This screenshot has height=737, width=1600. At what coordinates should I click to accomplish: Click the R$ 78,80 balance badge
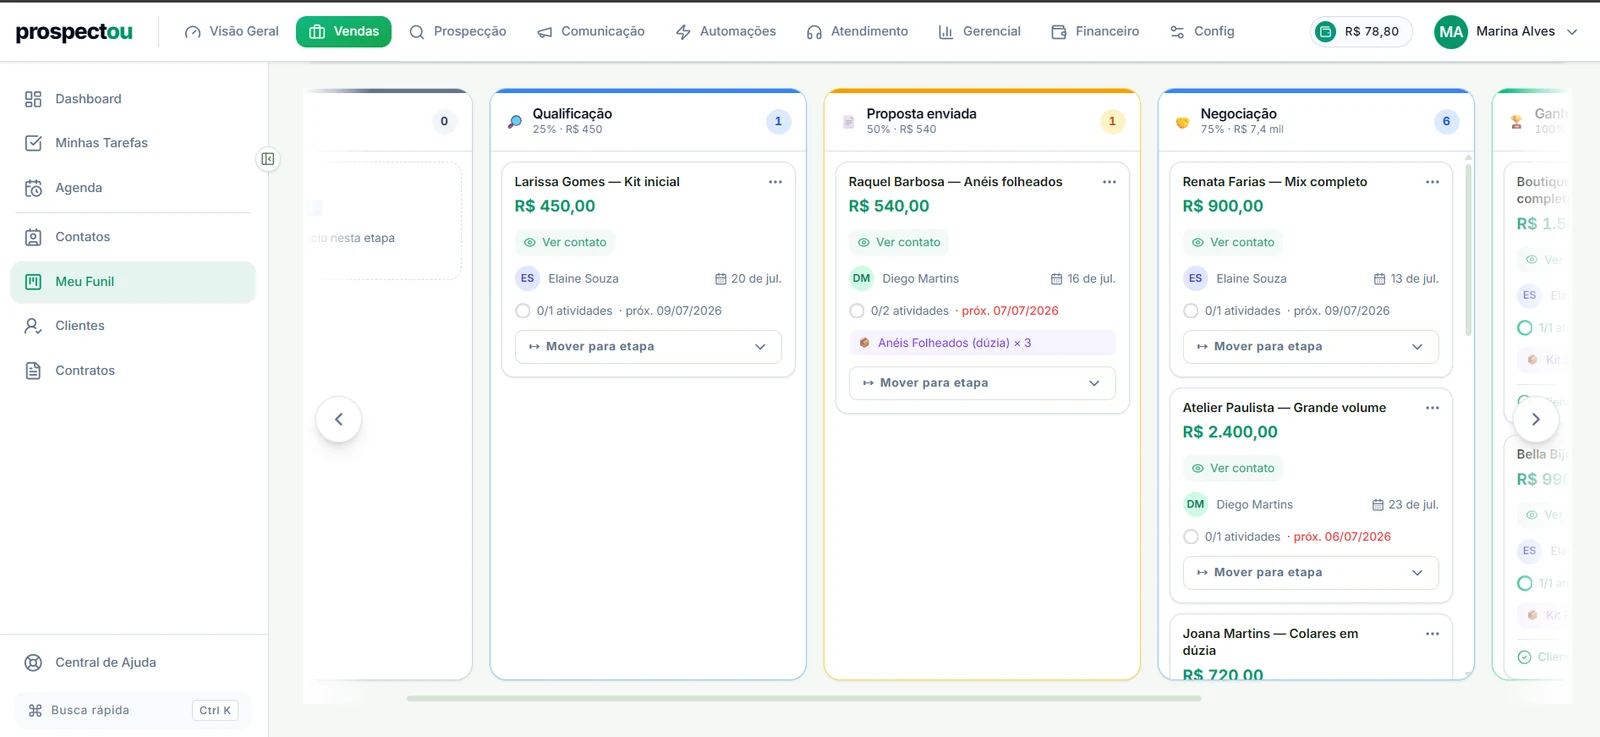tap(1361, 32)
